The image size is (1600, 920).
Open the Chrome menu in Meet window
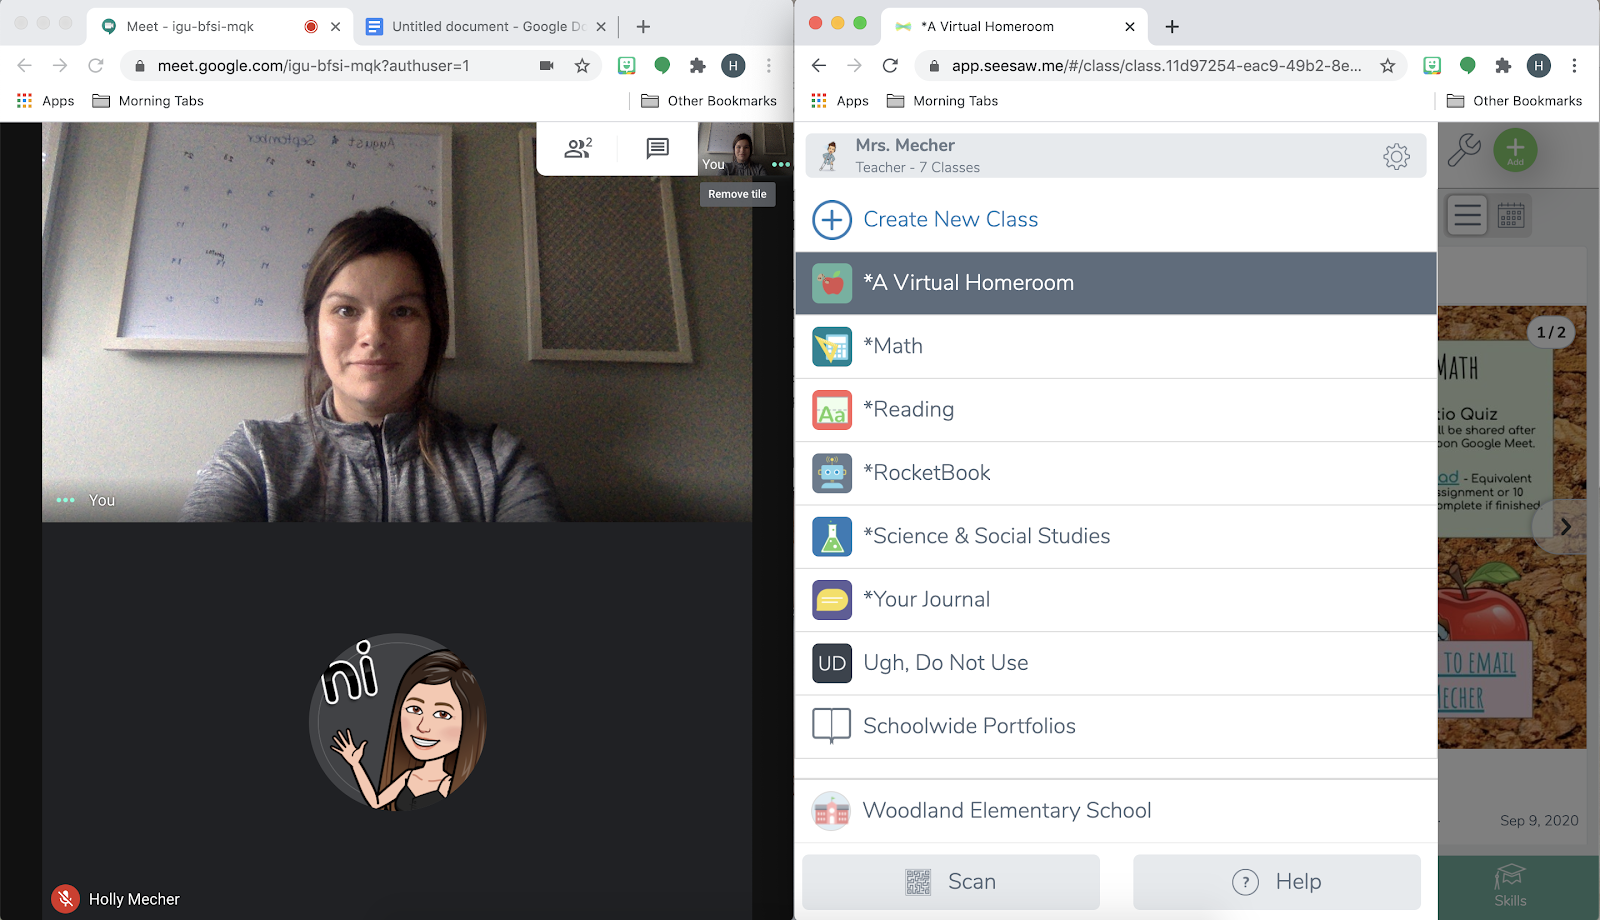[x=768, y=66]
